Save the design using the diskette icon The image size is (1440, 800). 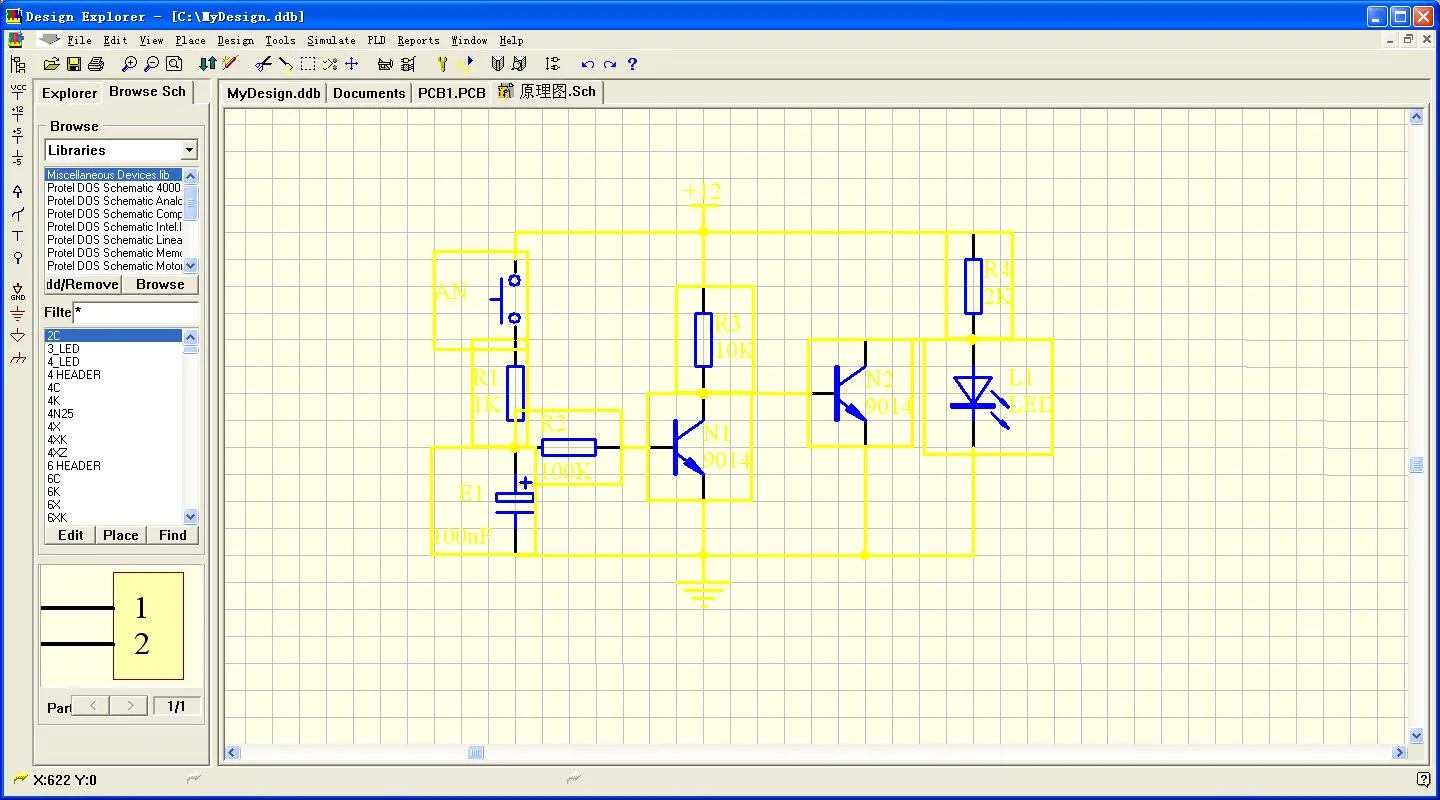pyautogui.click(x=73, y=63)
